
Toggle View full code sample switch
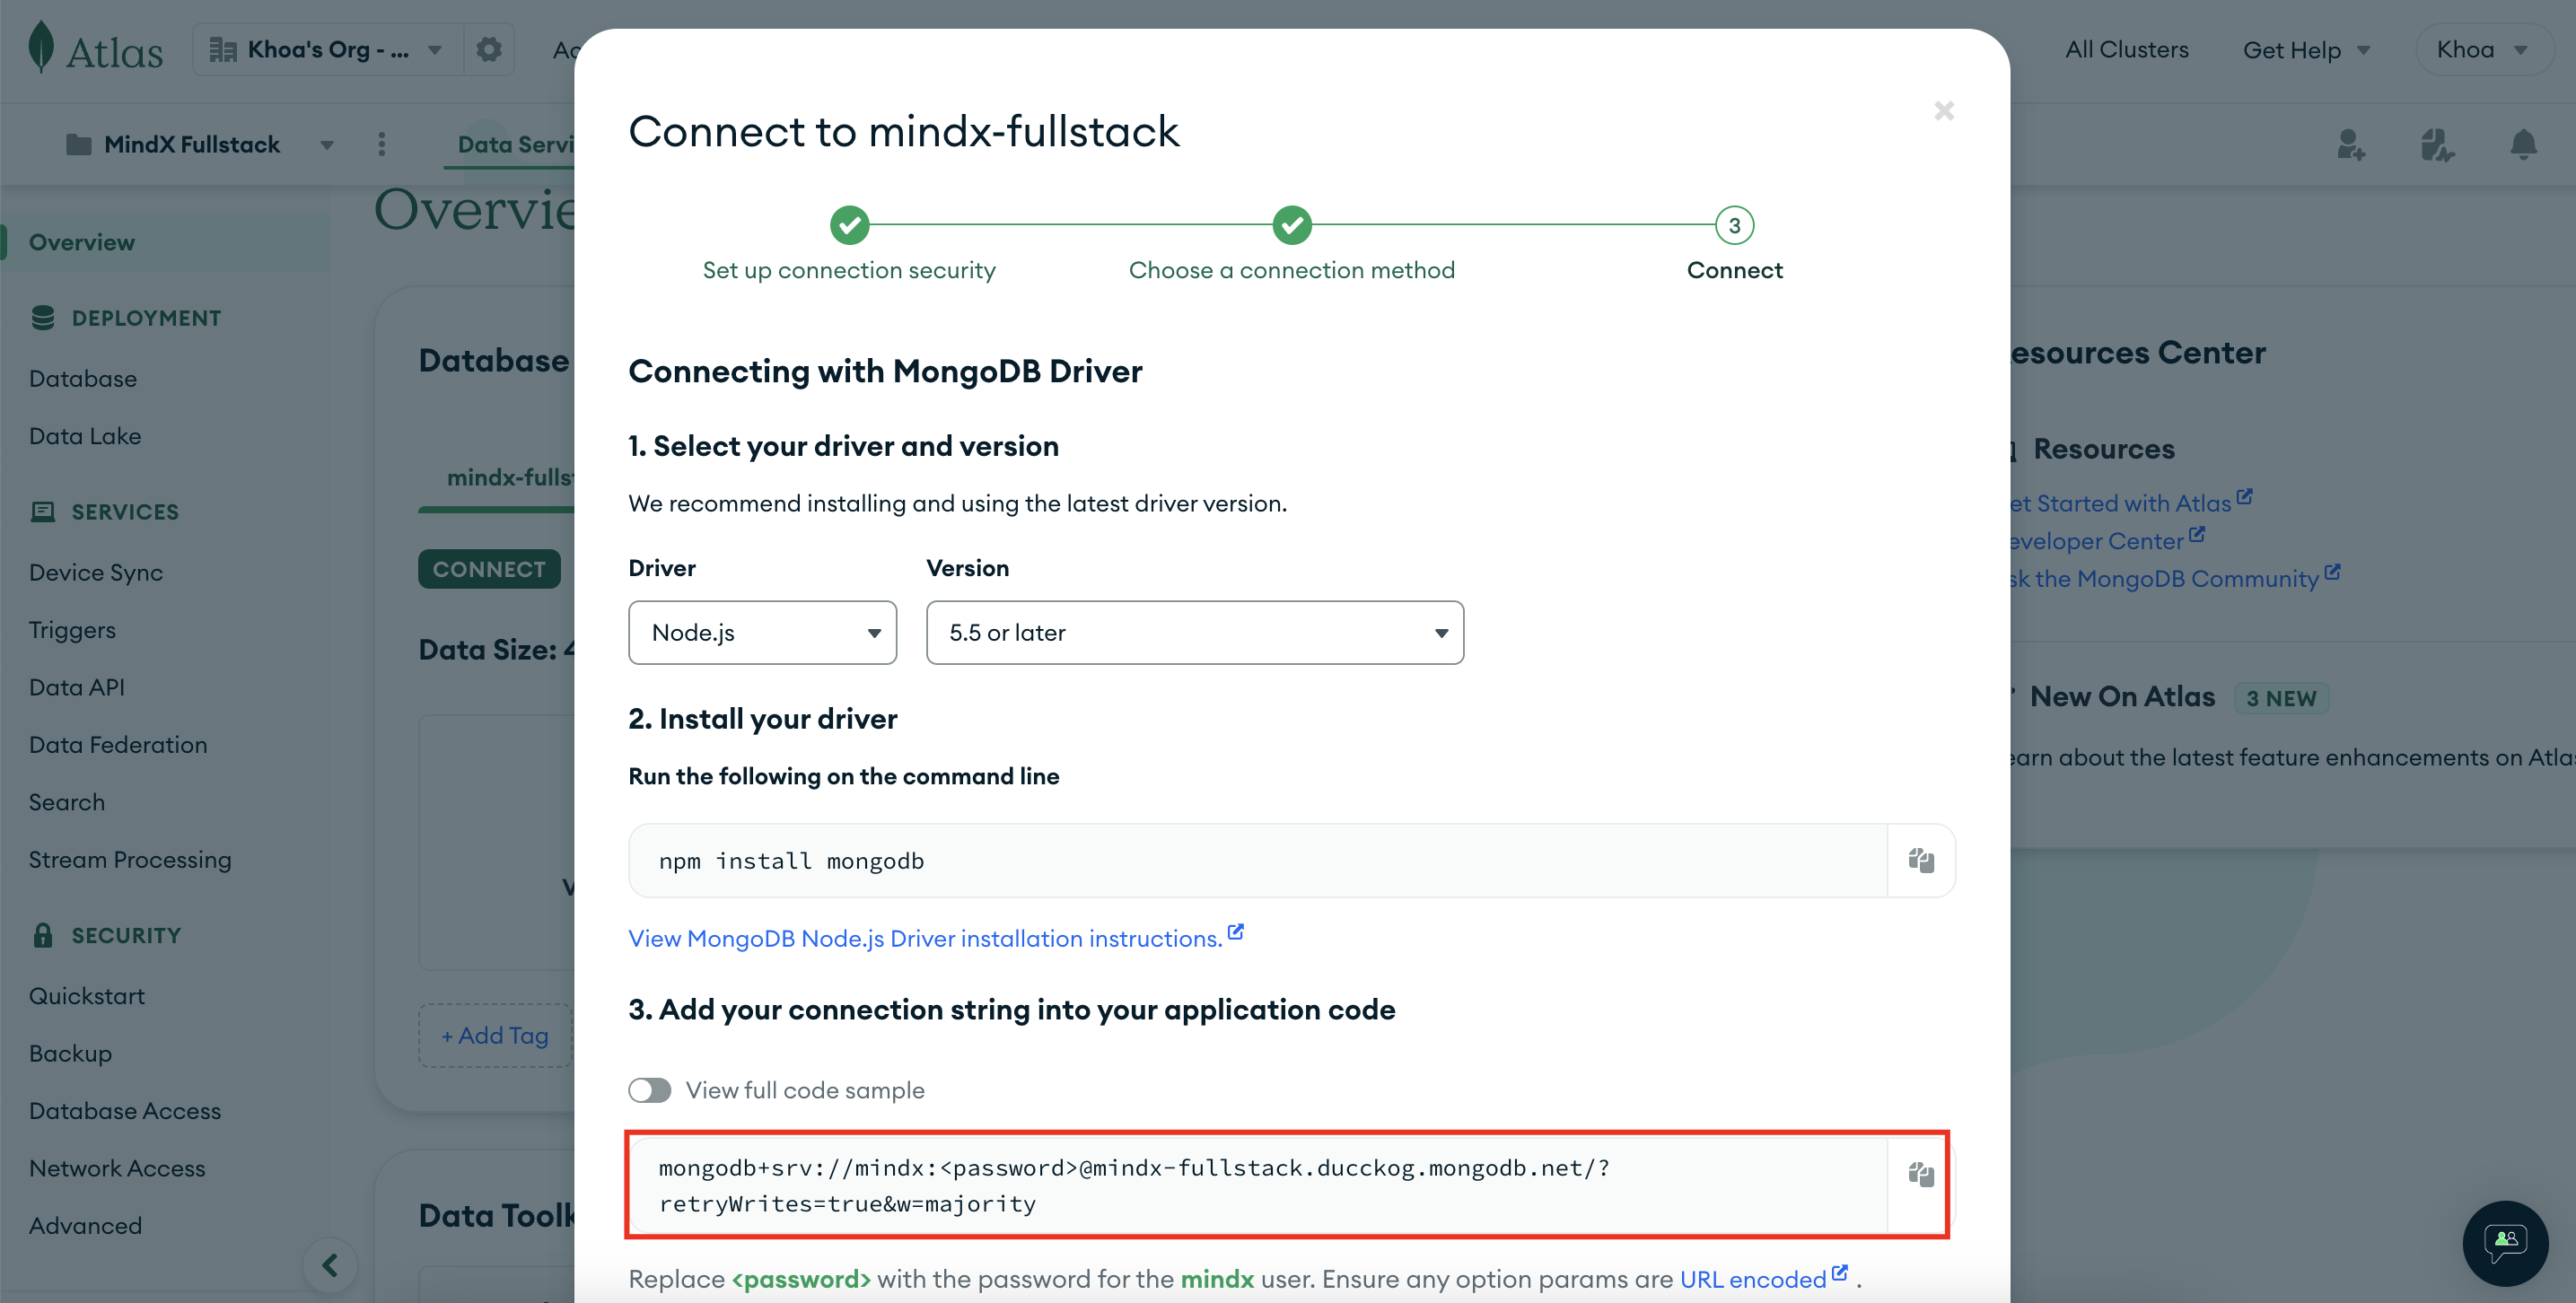point(649,1090)
